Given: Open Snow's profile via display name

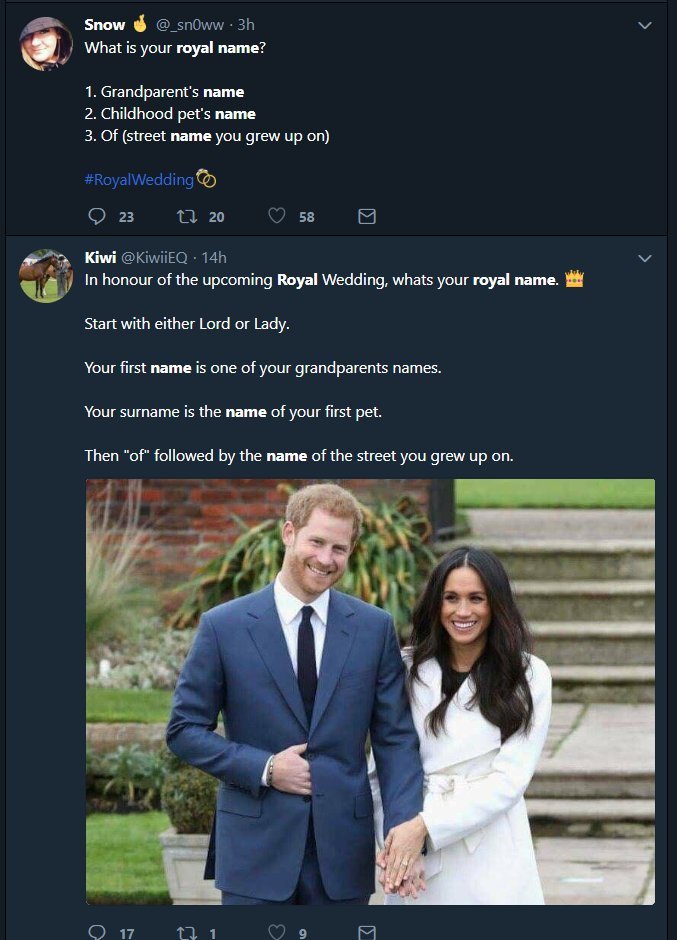Looking at the screenshot, I should click(x=105, y=25).
